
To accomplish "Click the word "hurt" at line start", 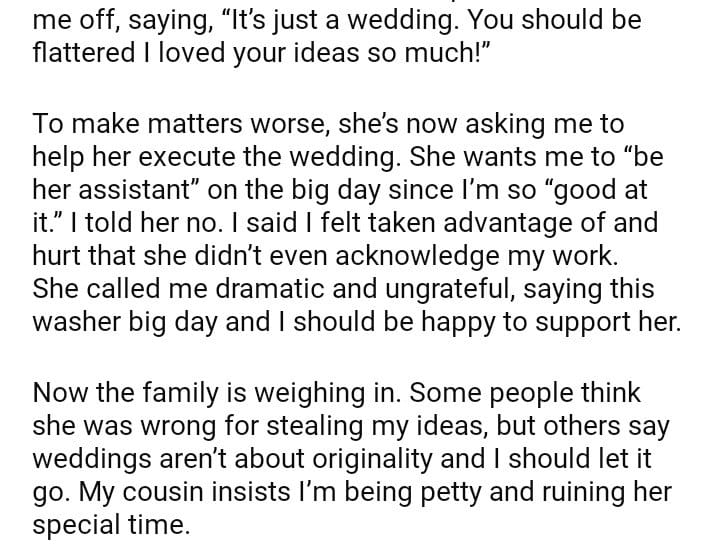I will point(57,254).
